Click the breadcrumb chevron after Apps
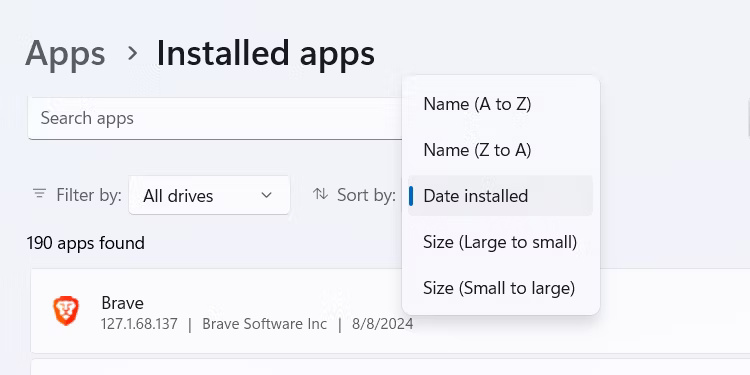 [132, 54]
